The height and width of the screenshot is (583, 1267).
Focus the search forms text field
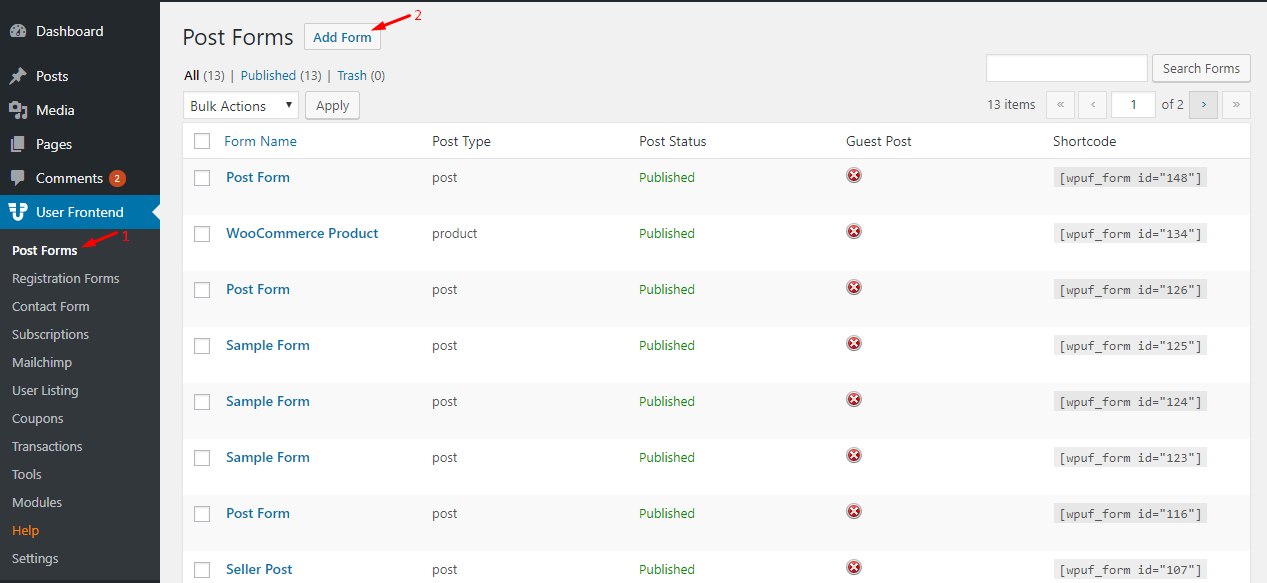tap(1066, 68)
